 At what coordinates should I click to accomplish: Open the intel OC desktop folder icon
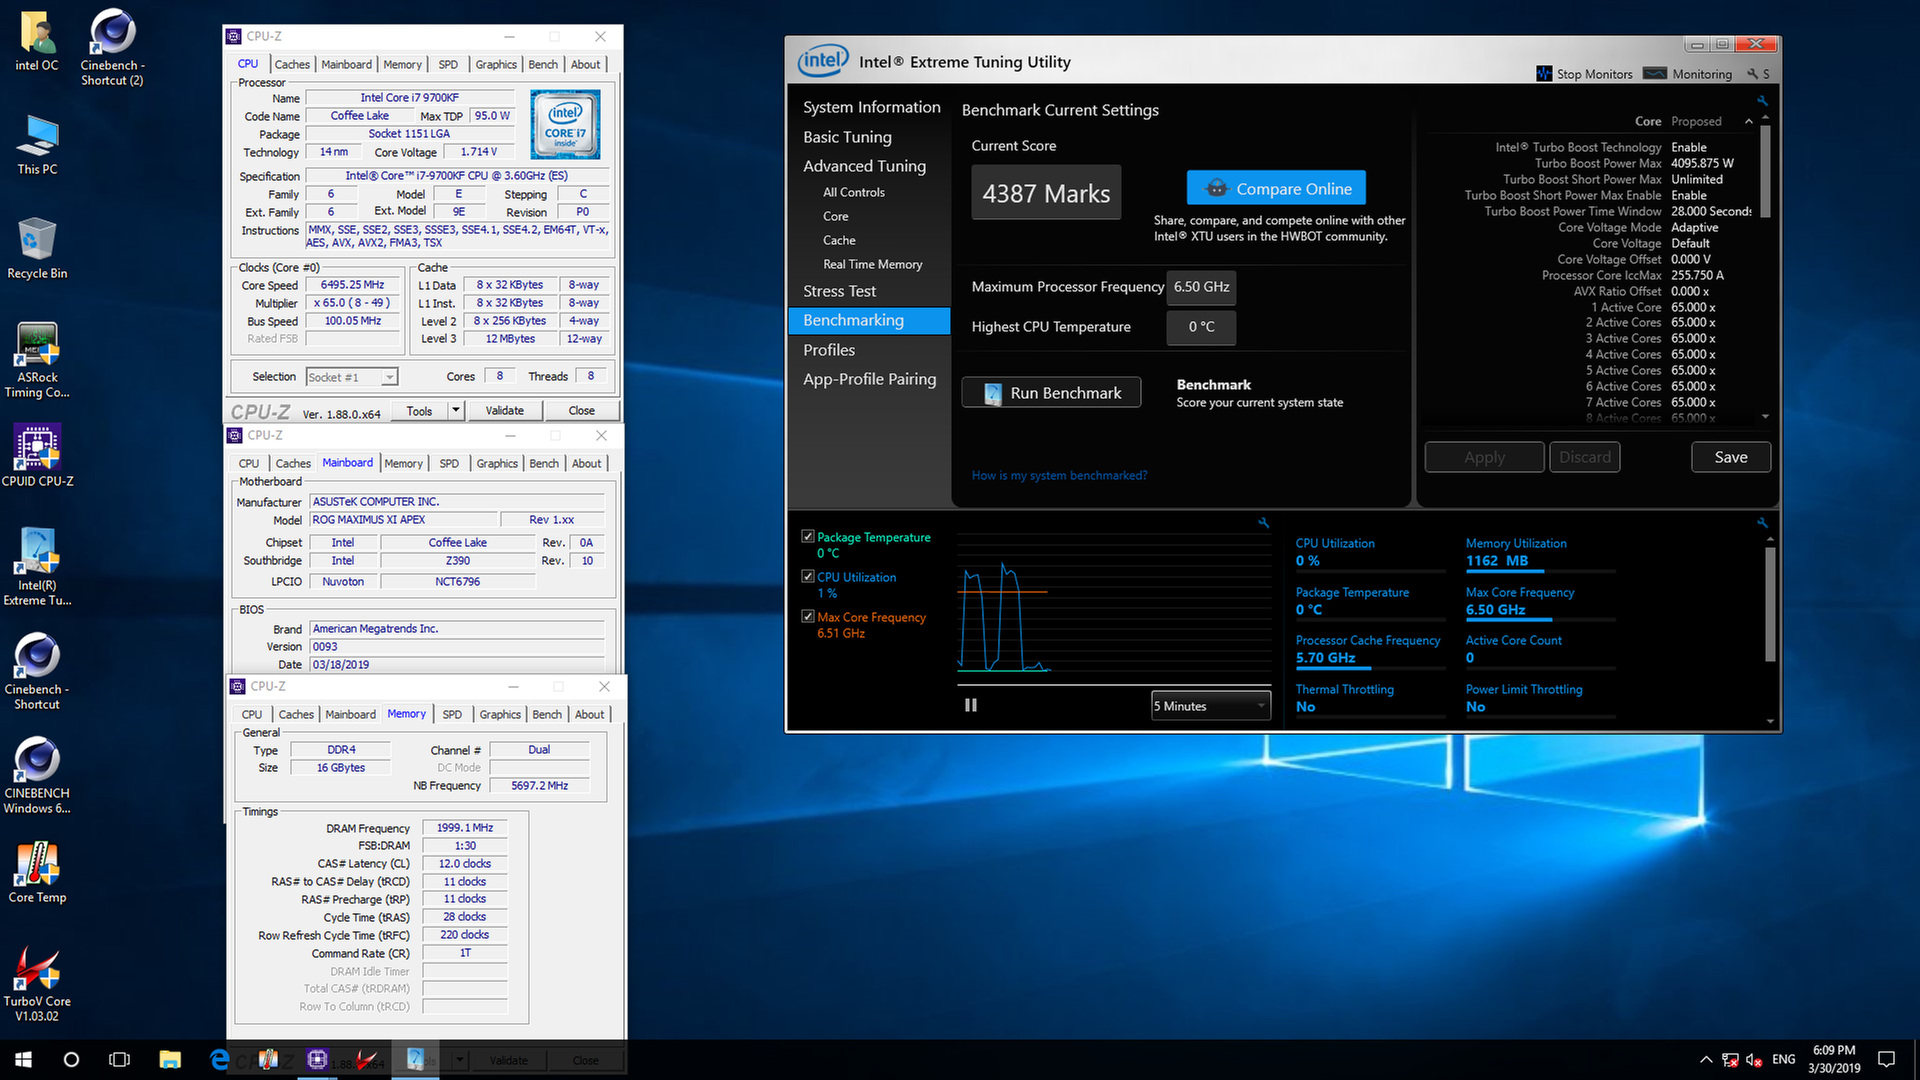tap(37, 40)
